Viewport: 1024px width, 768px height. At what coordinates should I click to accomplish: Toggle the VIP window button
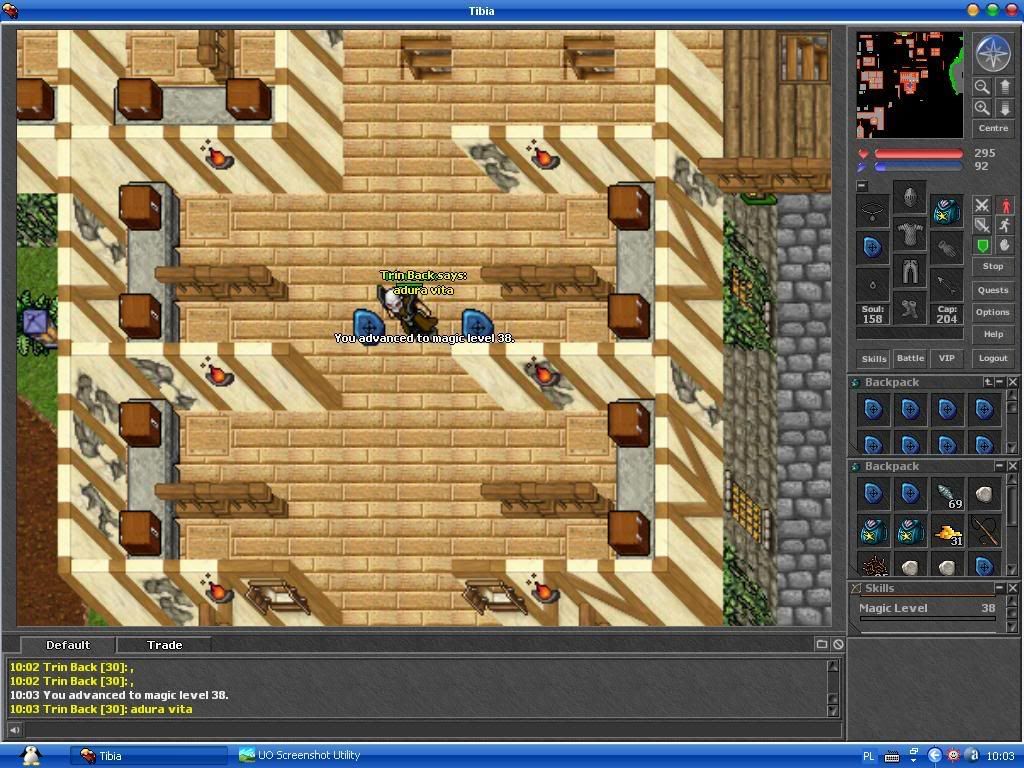click(946, 359)
